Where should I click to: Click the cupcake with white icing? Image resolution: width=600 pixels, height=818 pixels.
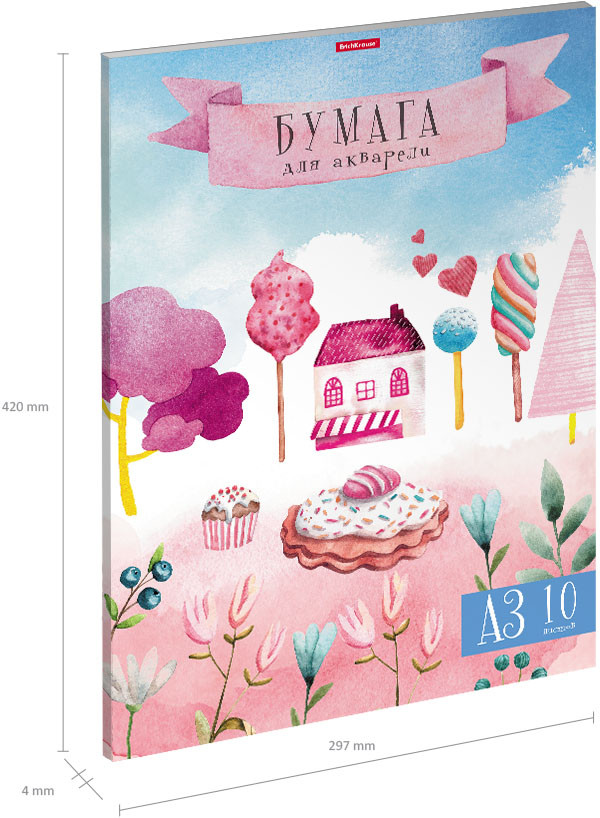point(231,518)
